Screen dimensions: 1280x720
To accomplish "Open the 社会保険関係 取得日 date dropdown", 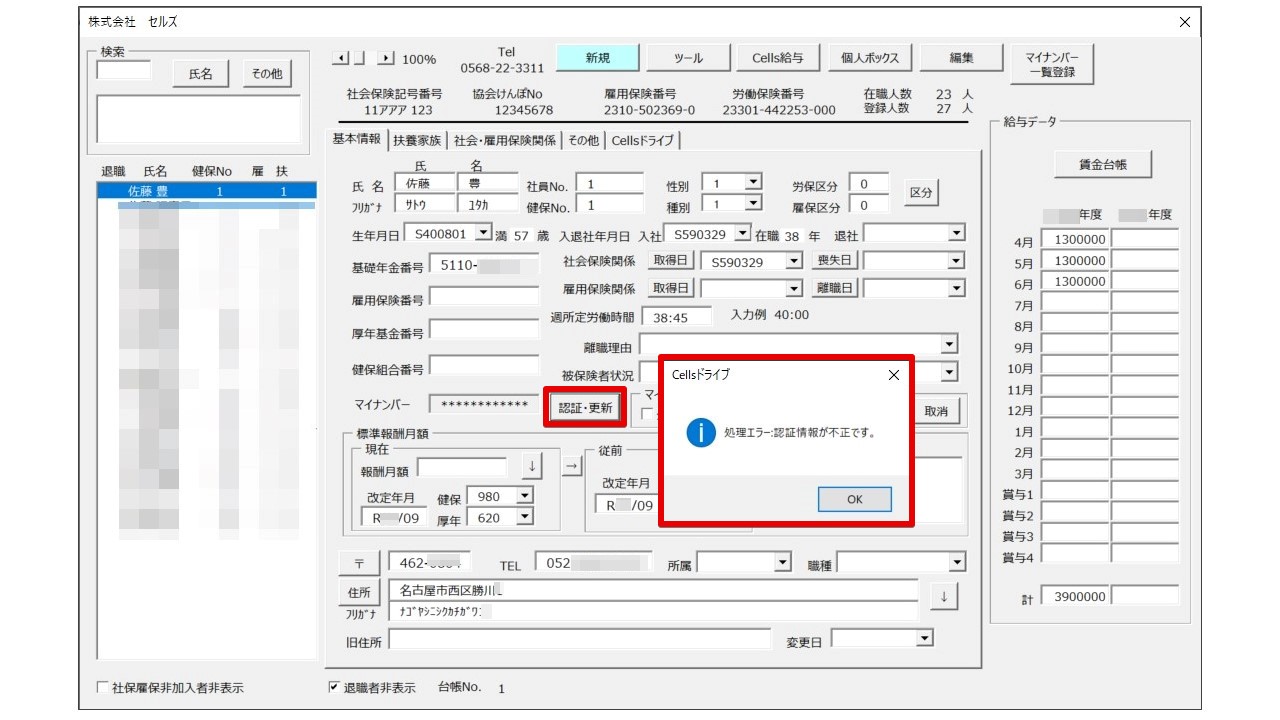I will pyautogui.click(x=794, y=260).
